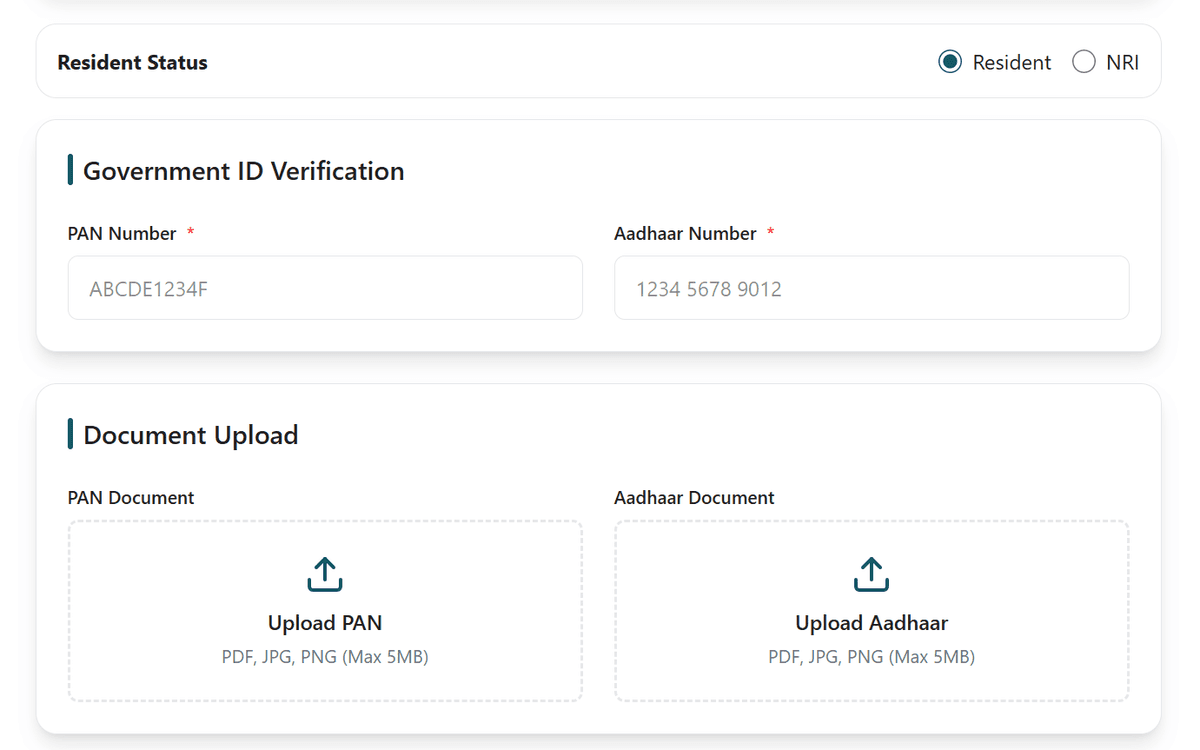Click inside the PAN Number input field
Image resolution: width=1200 pixels, height=750 pixels.
tap(325, 288)
